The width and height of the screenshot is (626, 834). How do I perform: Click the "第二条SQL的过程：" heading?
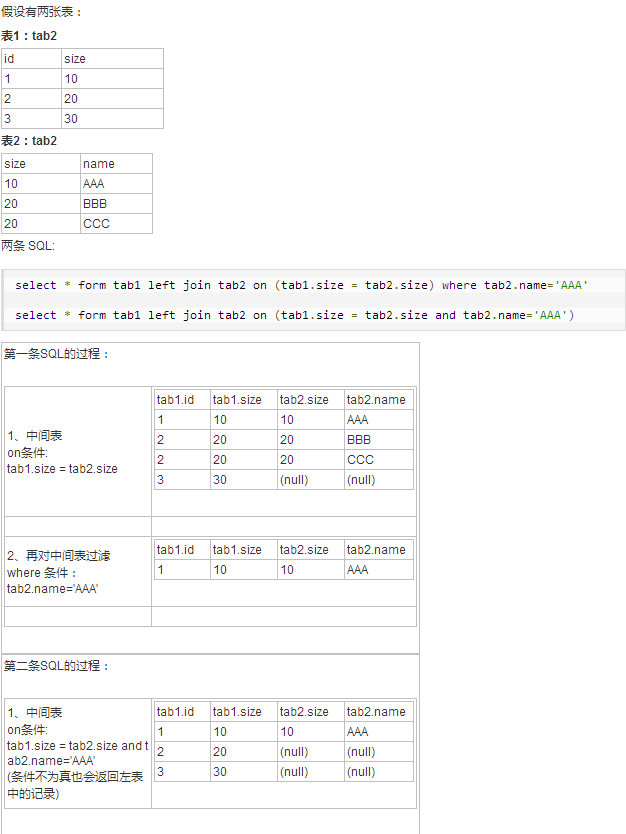pyautogui.click(x=56, y=665)
